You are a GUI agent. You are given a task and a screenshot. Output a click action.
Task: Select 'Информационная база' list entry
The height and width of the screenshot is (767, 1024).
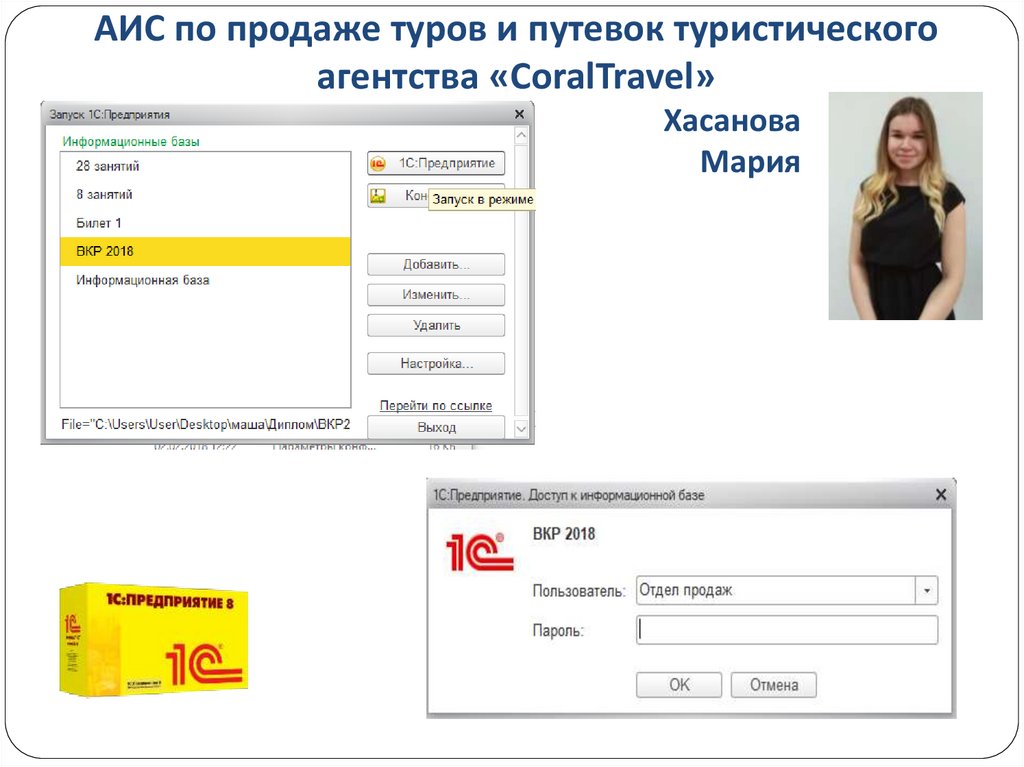[x=205, y=280]
